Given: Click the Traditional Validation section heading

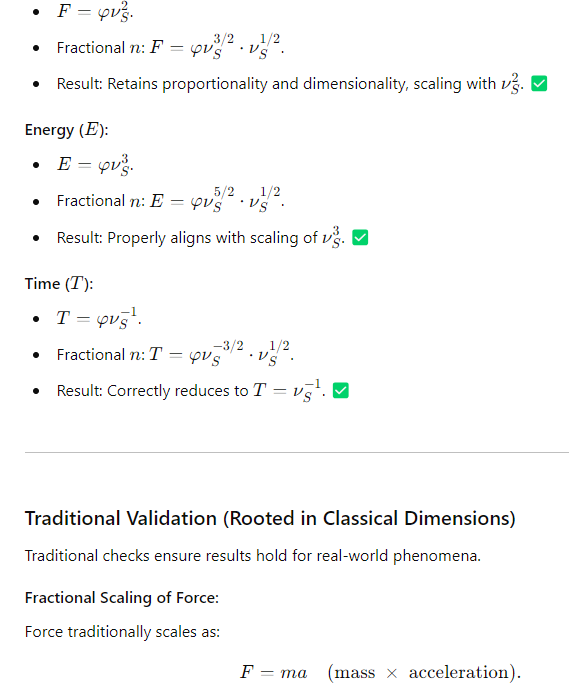Looking at the screenshot, I should [x=270, y=518].
